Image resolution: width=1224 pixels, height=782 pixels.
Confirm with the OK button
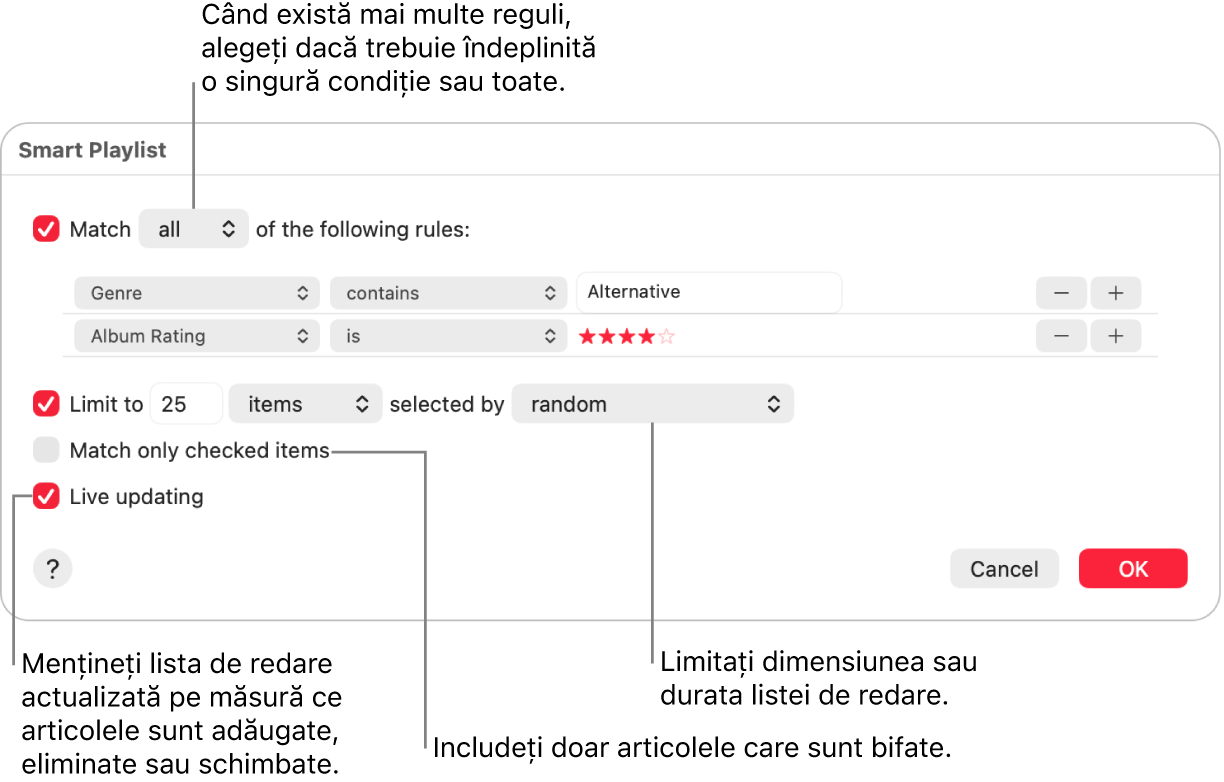[x=1133, y=569]
